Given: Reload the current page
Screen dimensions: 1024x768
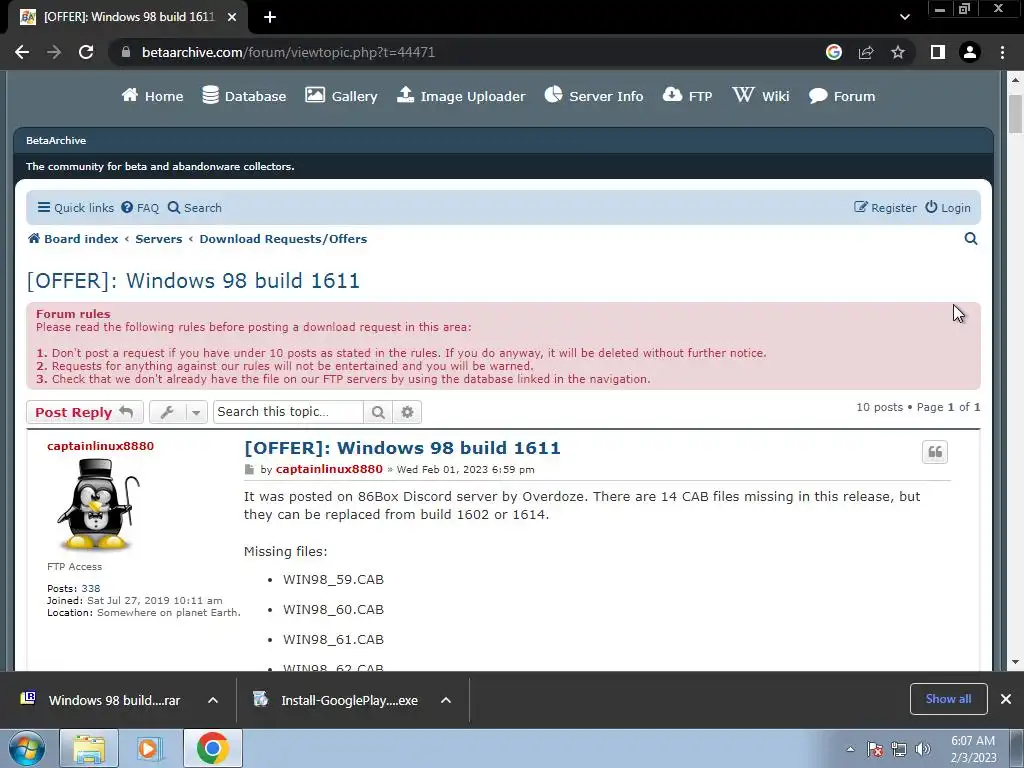Looking at the screenshot, I should (86, 52).
